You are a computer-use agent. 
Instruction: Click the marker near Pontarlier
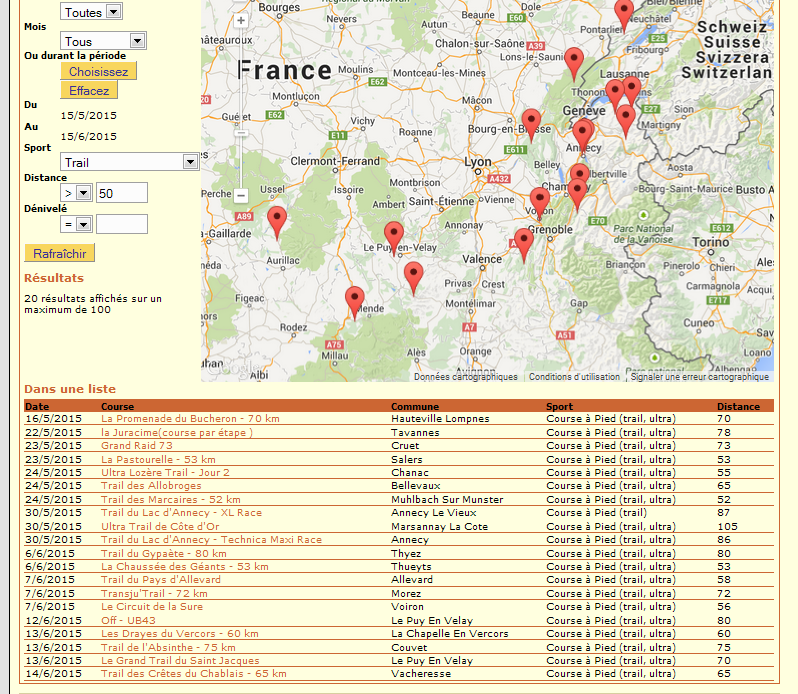(x=624, y=14)
